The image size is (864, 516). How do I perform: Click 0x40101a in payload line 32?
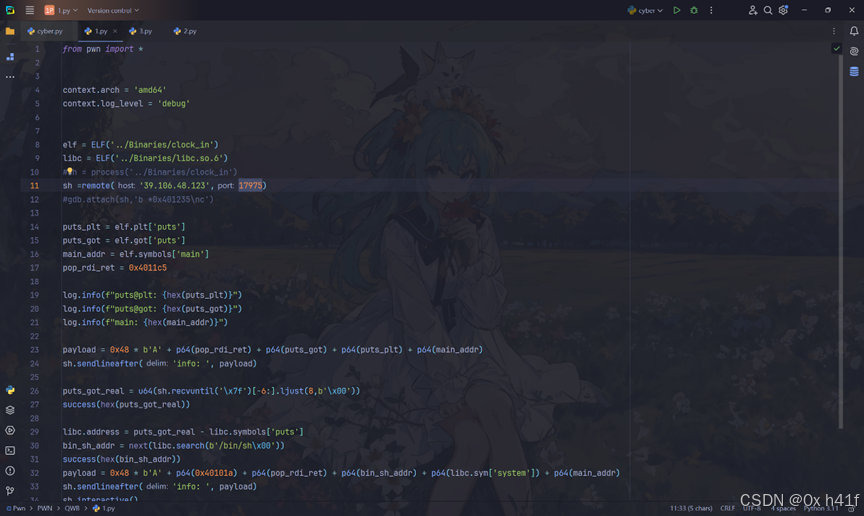pyautogui.click(x=214, y=472)
